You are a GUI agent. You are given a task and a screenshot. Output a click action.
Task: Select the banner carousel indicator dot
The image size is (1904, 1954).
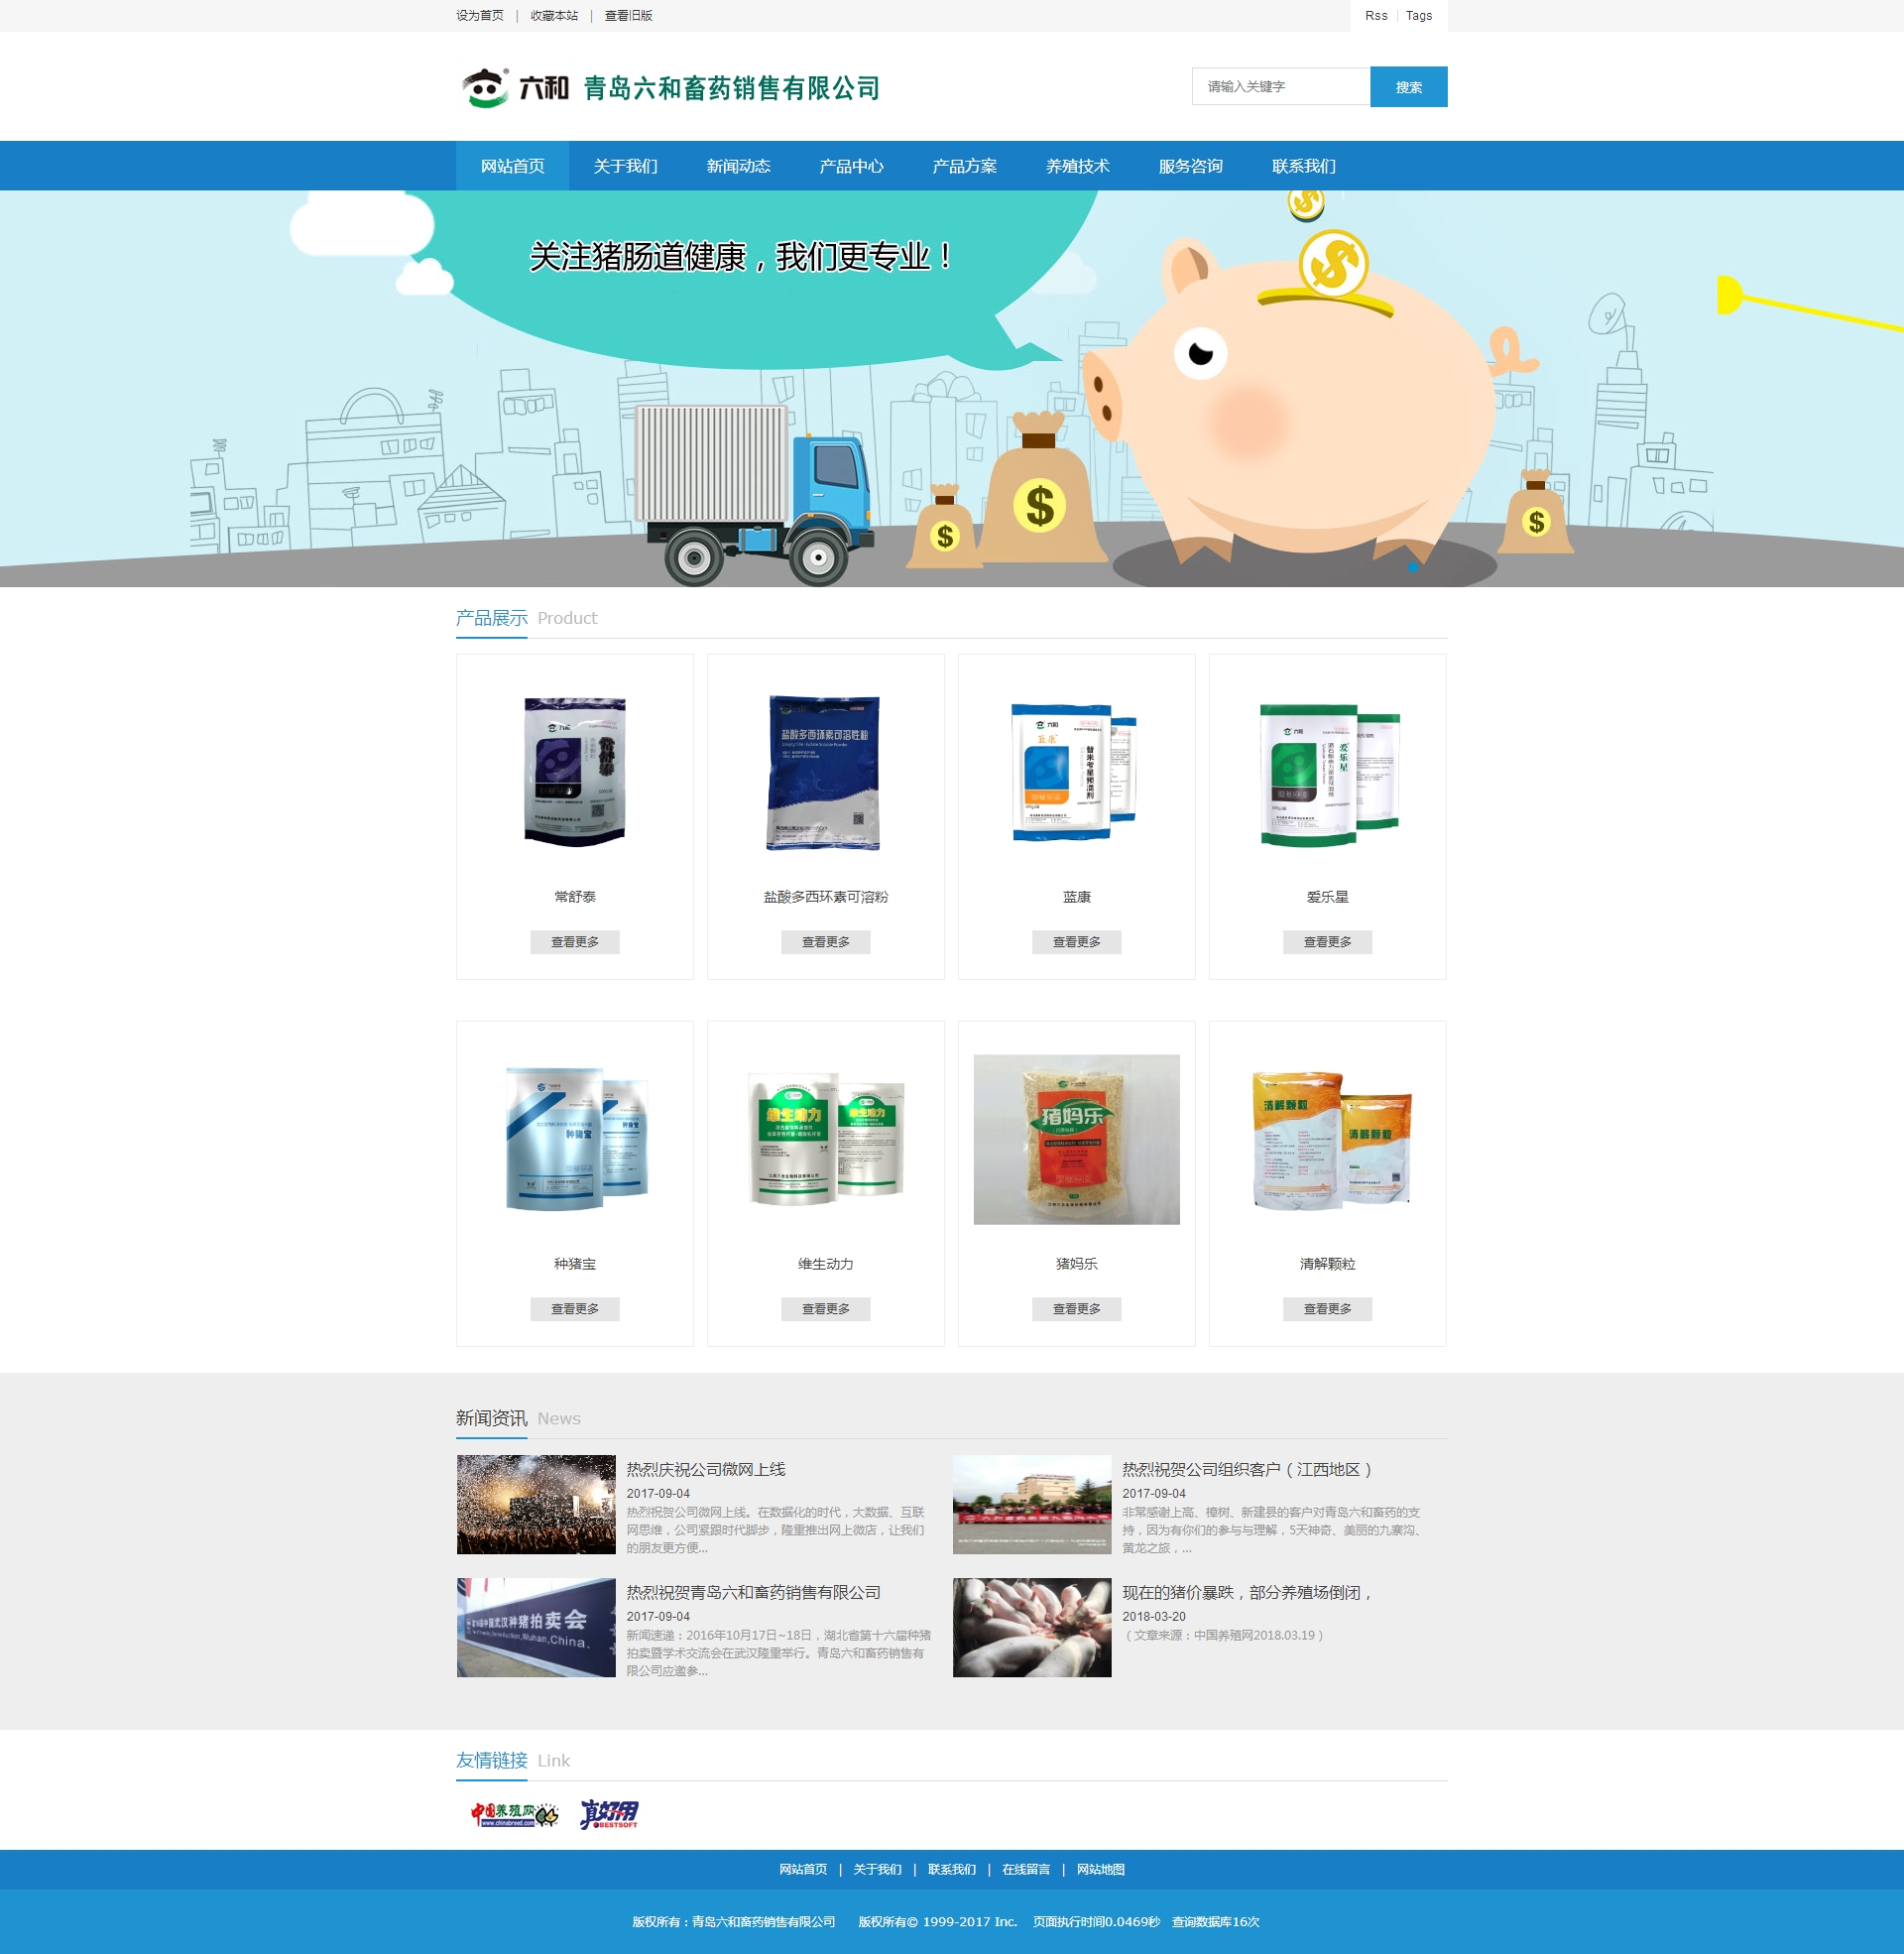(x=1413, y=567)
